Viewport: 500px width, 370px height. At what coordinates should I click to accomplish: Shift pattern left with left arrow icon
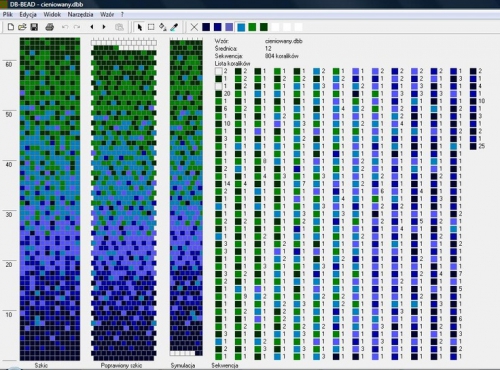point(92,27)
